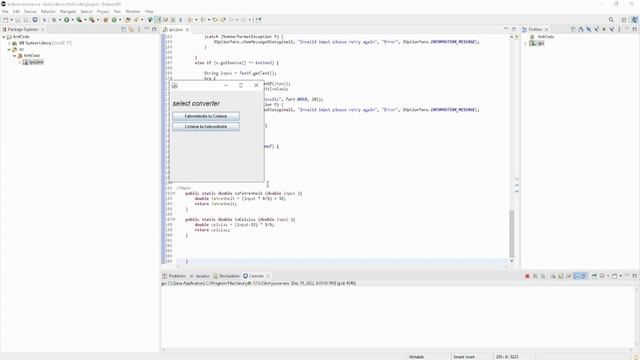This screenshot has height=360, width=640.
Task: Switch to the Declaration tab
Action: [x=226, y=276]
